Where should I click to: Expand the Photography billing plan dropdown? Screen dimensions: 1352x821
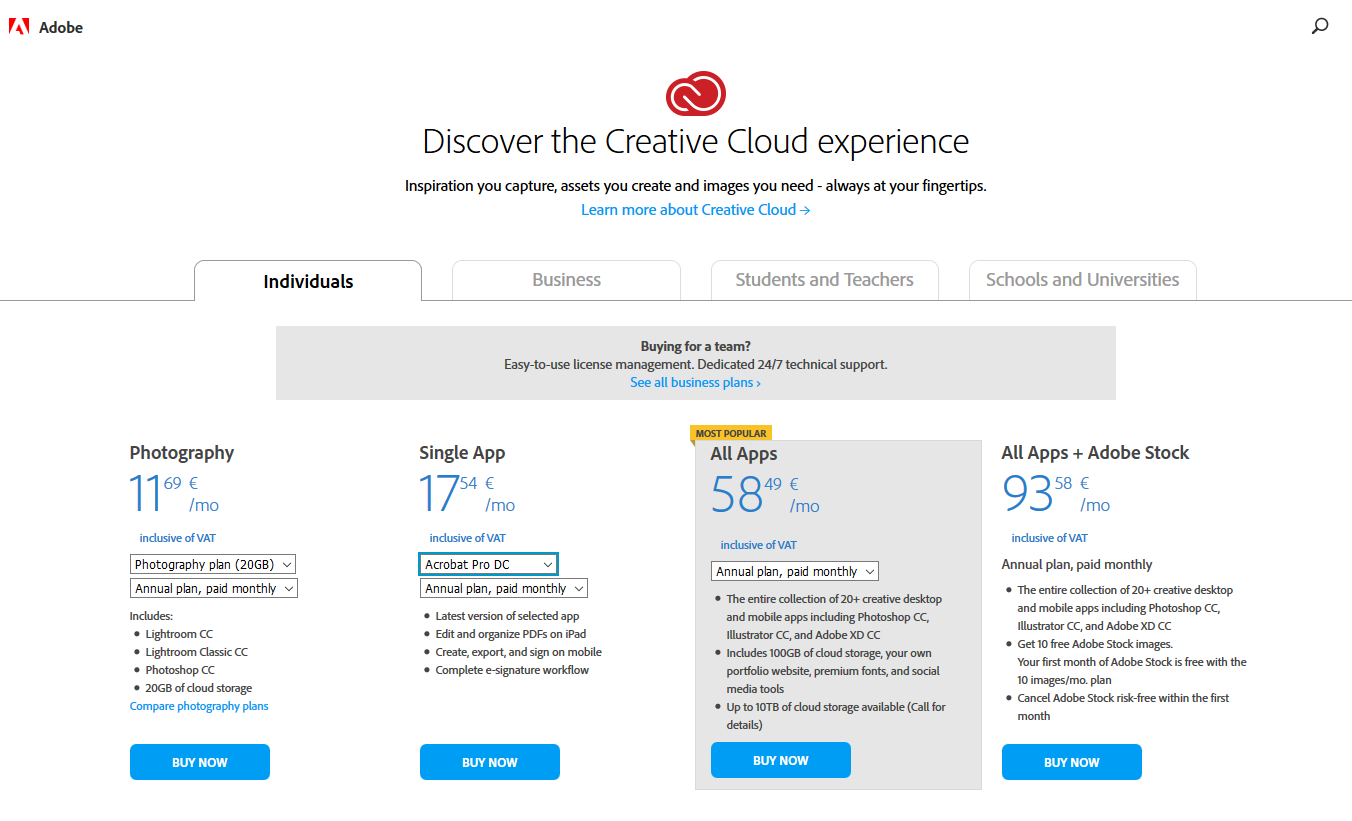coord(213,587)
